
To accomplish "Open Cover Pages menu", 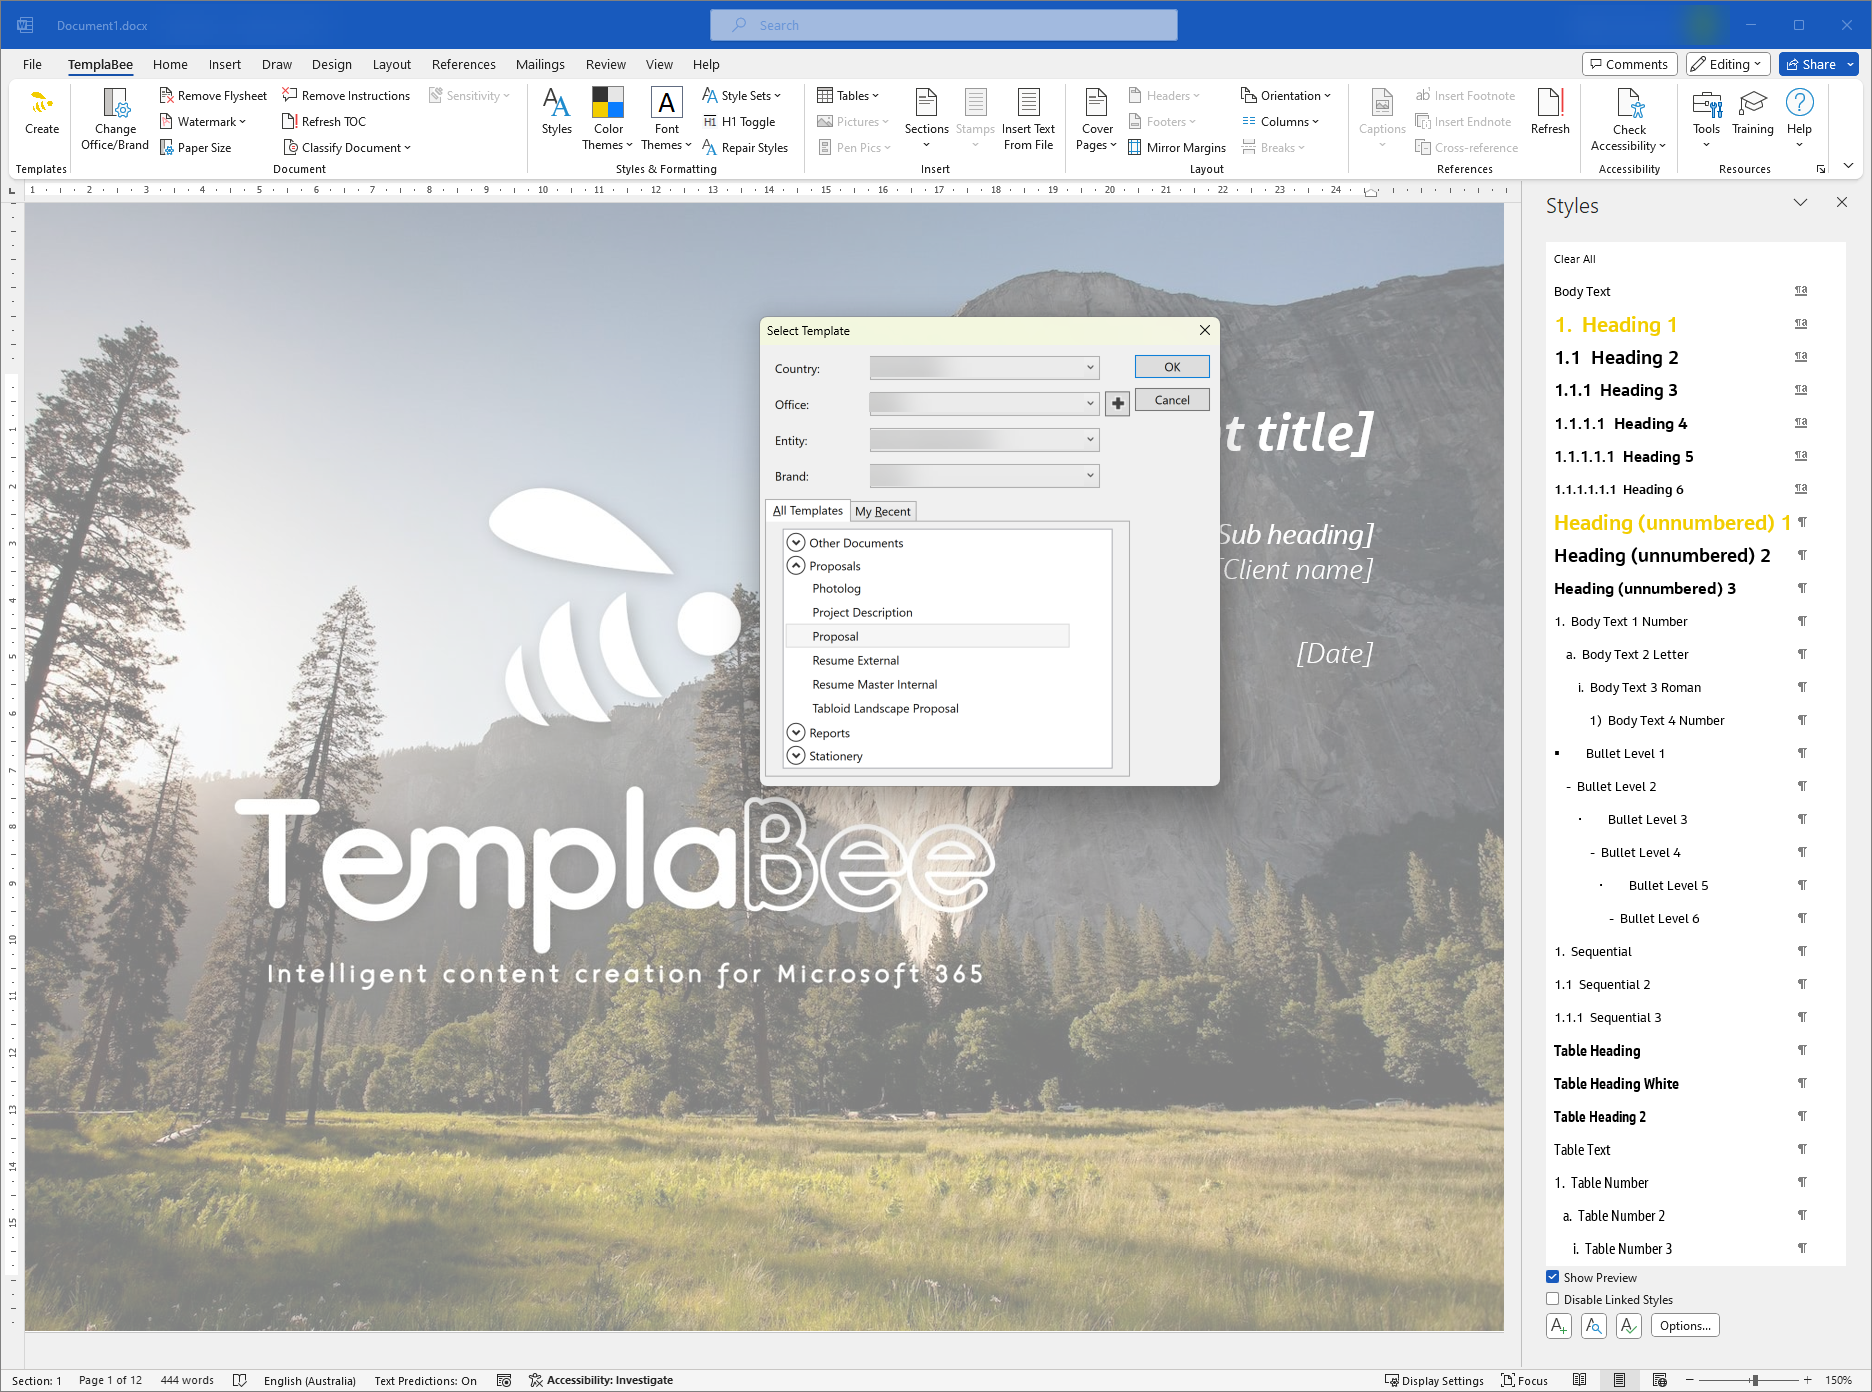I will pyautogui.click(x=1097, y=119).
